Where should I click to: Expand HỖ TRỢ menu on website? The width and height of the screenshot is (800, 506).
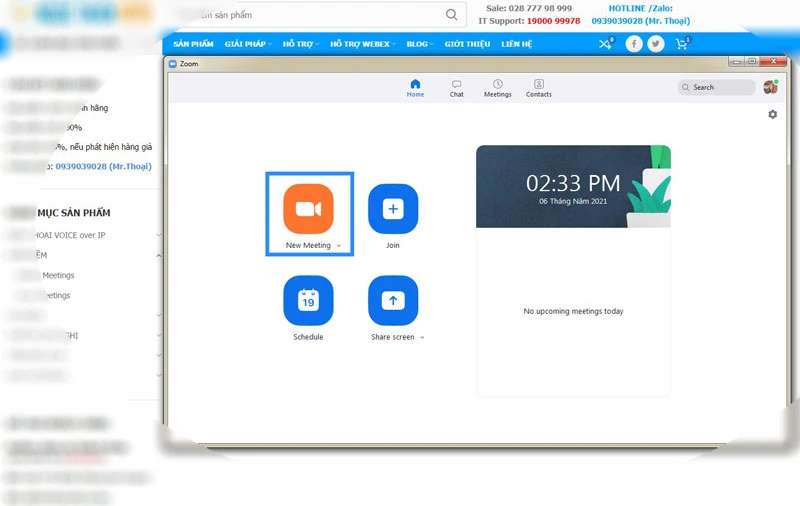pos(301,44)
